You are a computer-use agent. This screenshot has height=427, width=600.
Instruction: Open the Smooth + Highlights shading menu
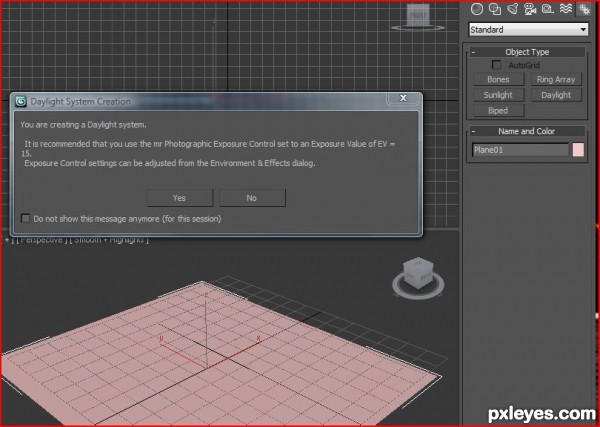pyautogui.click(x=109, y=240)
